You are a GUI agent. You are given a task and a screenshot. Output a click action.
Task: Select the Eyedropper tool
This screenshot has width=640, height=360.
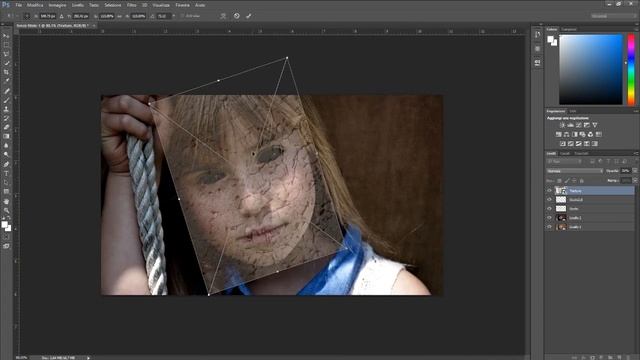(6, 81)
